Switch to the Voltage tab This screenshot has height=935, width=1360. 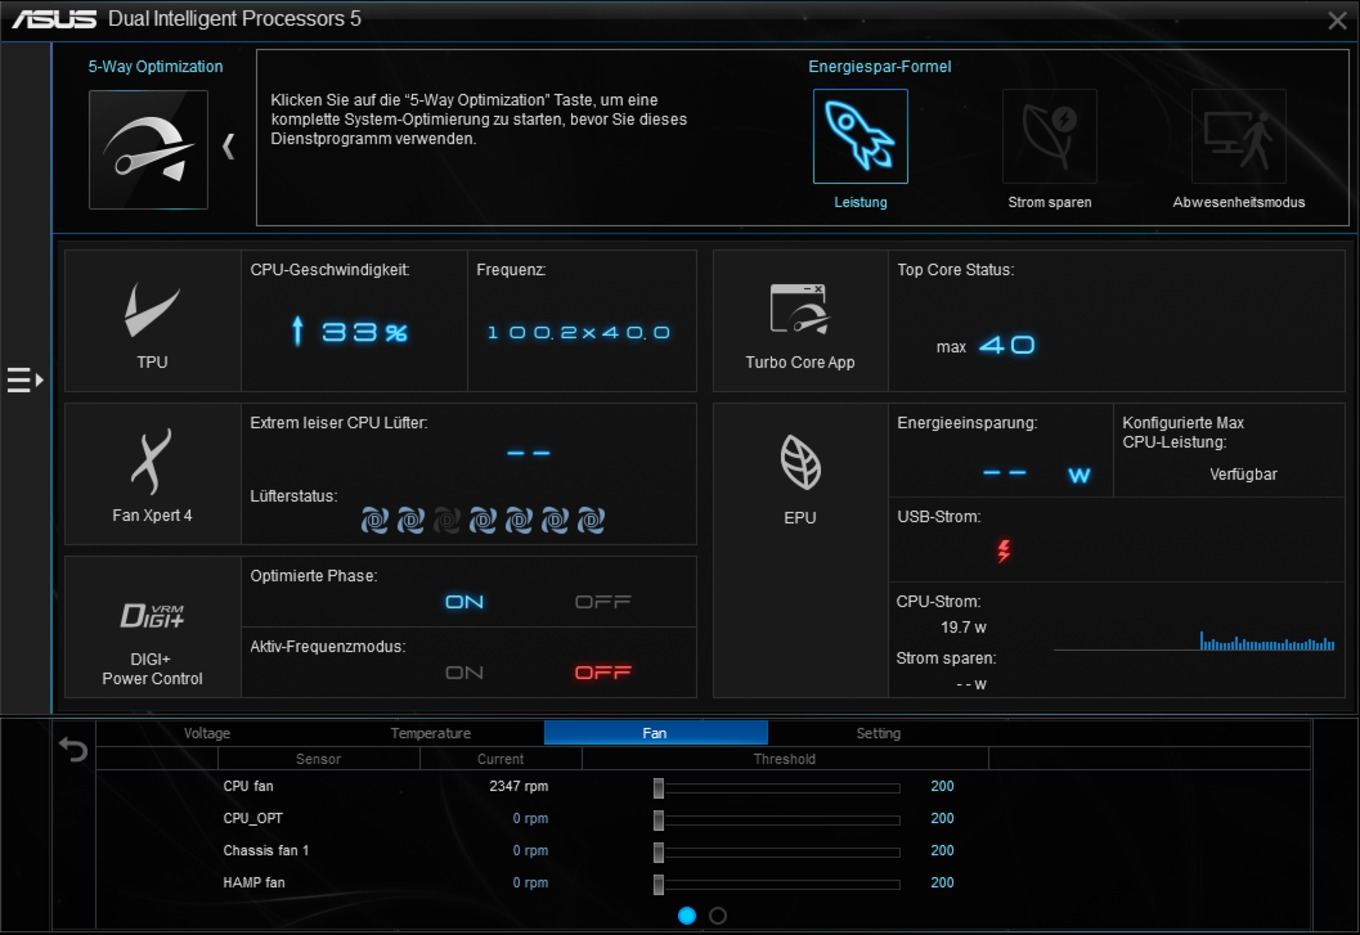(x=207, y=733)
